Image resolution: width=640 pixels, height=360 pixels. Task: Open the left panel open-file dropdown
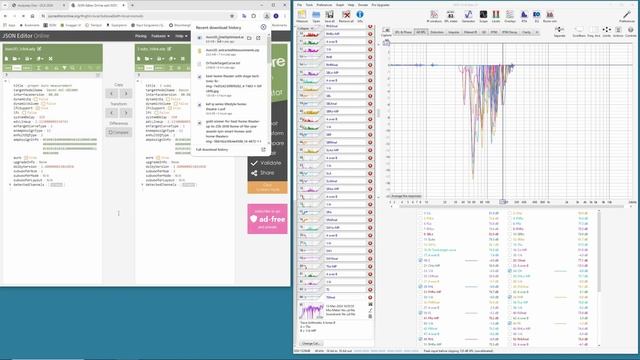coord(16,59)
